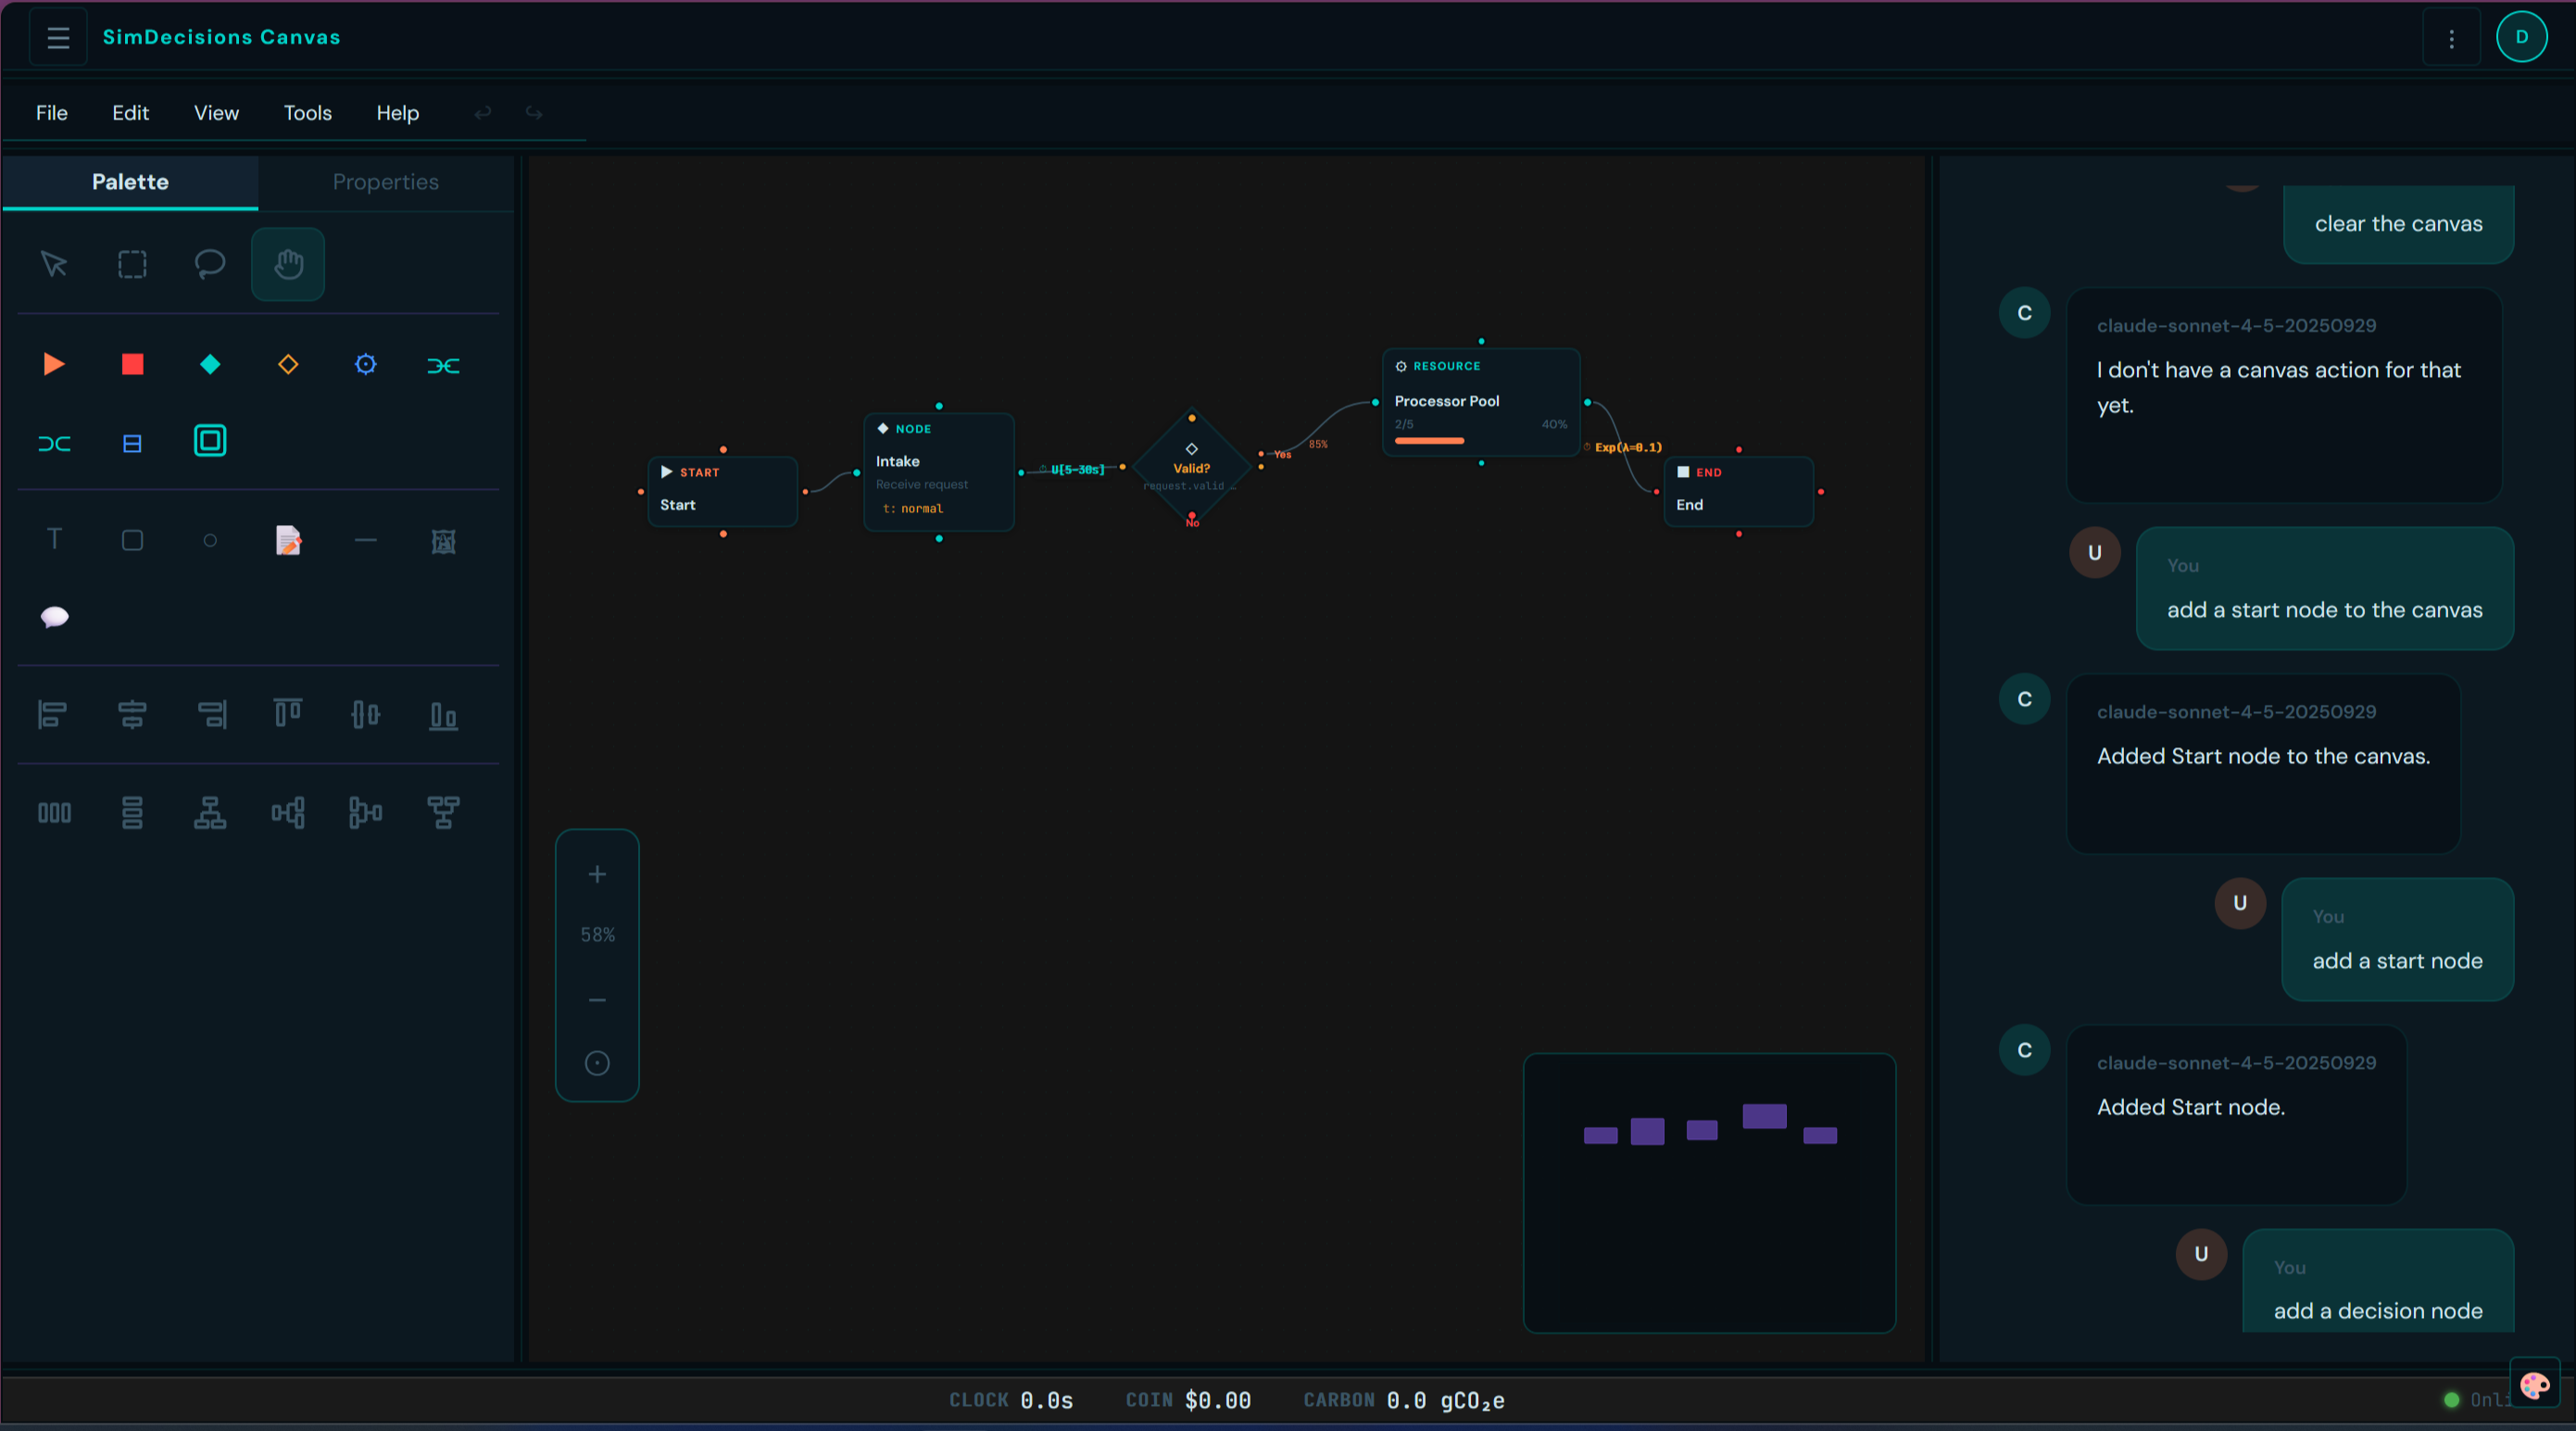Choose the teal decision diamond tool
The width and height of the screenshot is (2576, 1431).
point(210,364)
